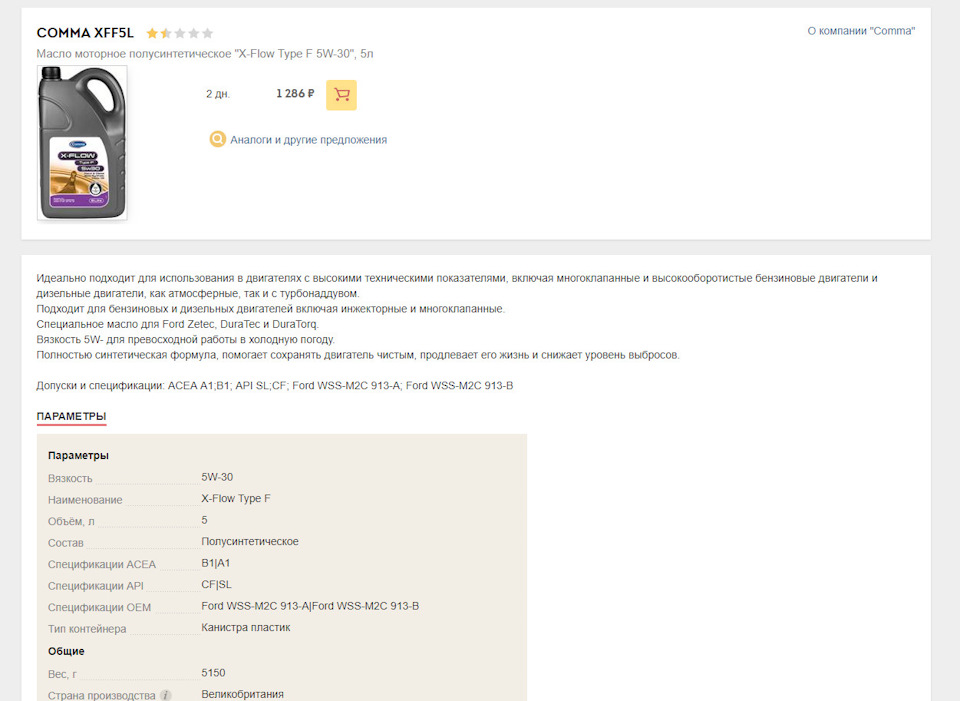Click OEM value Ford WSS-M2C 913-A|Ford WSS-M2C 913-B
Screen dimensions: 960x701
point(310,605)
